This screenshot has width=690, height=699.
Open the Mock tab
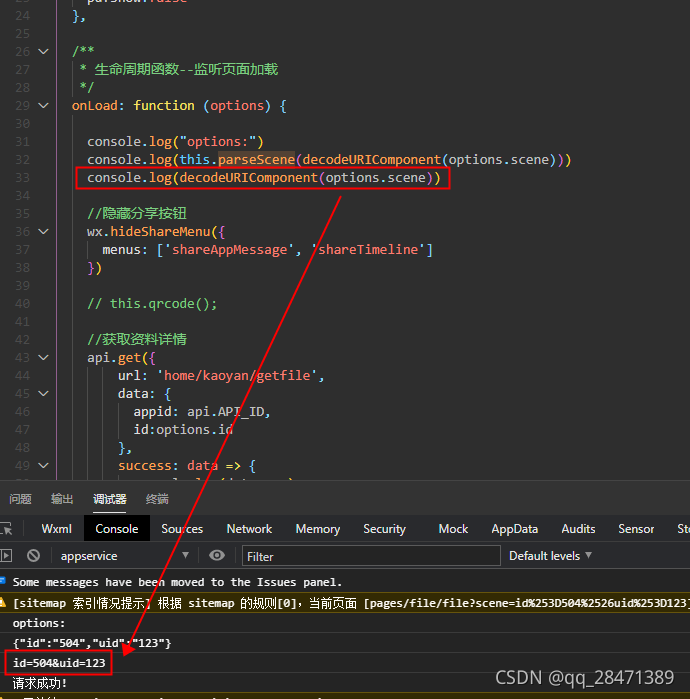point(453,529)
